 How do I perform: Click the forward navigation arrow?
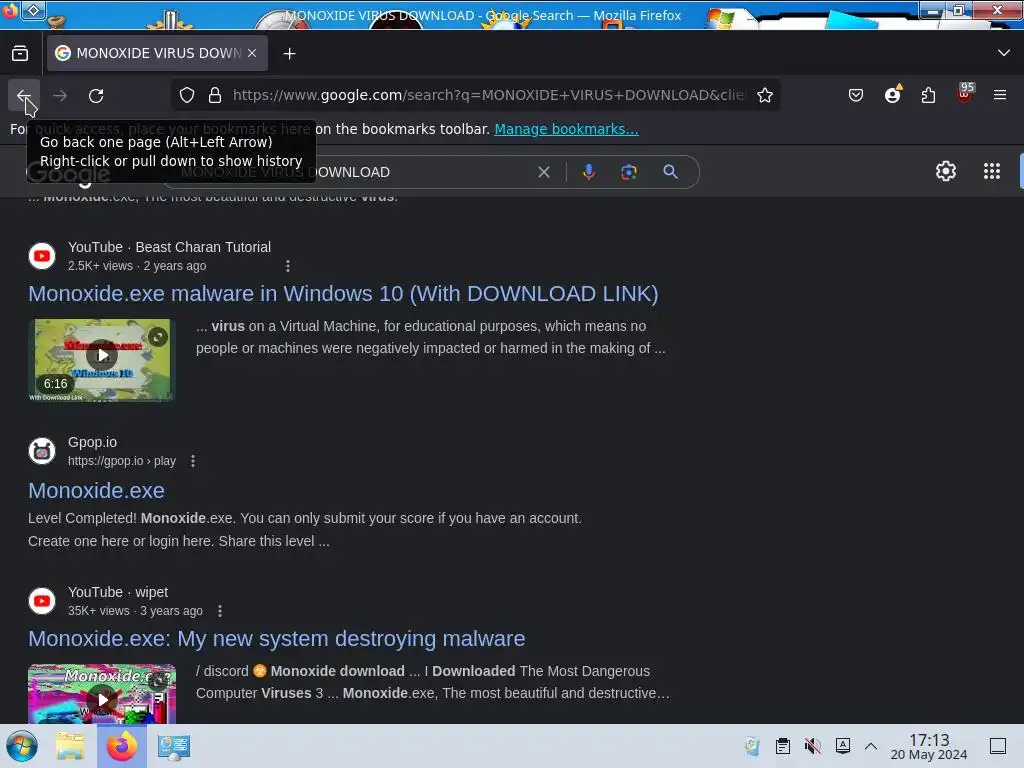tap(60, 95)
